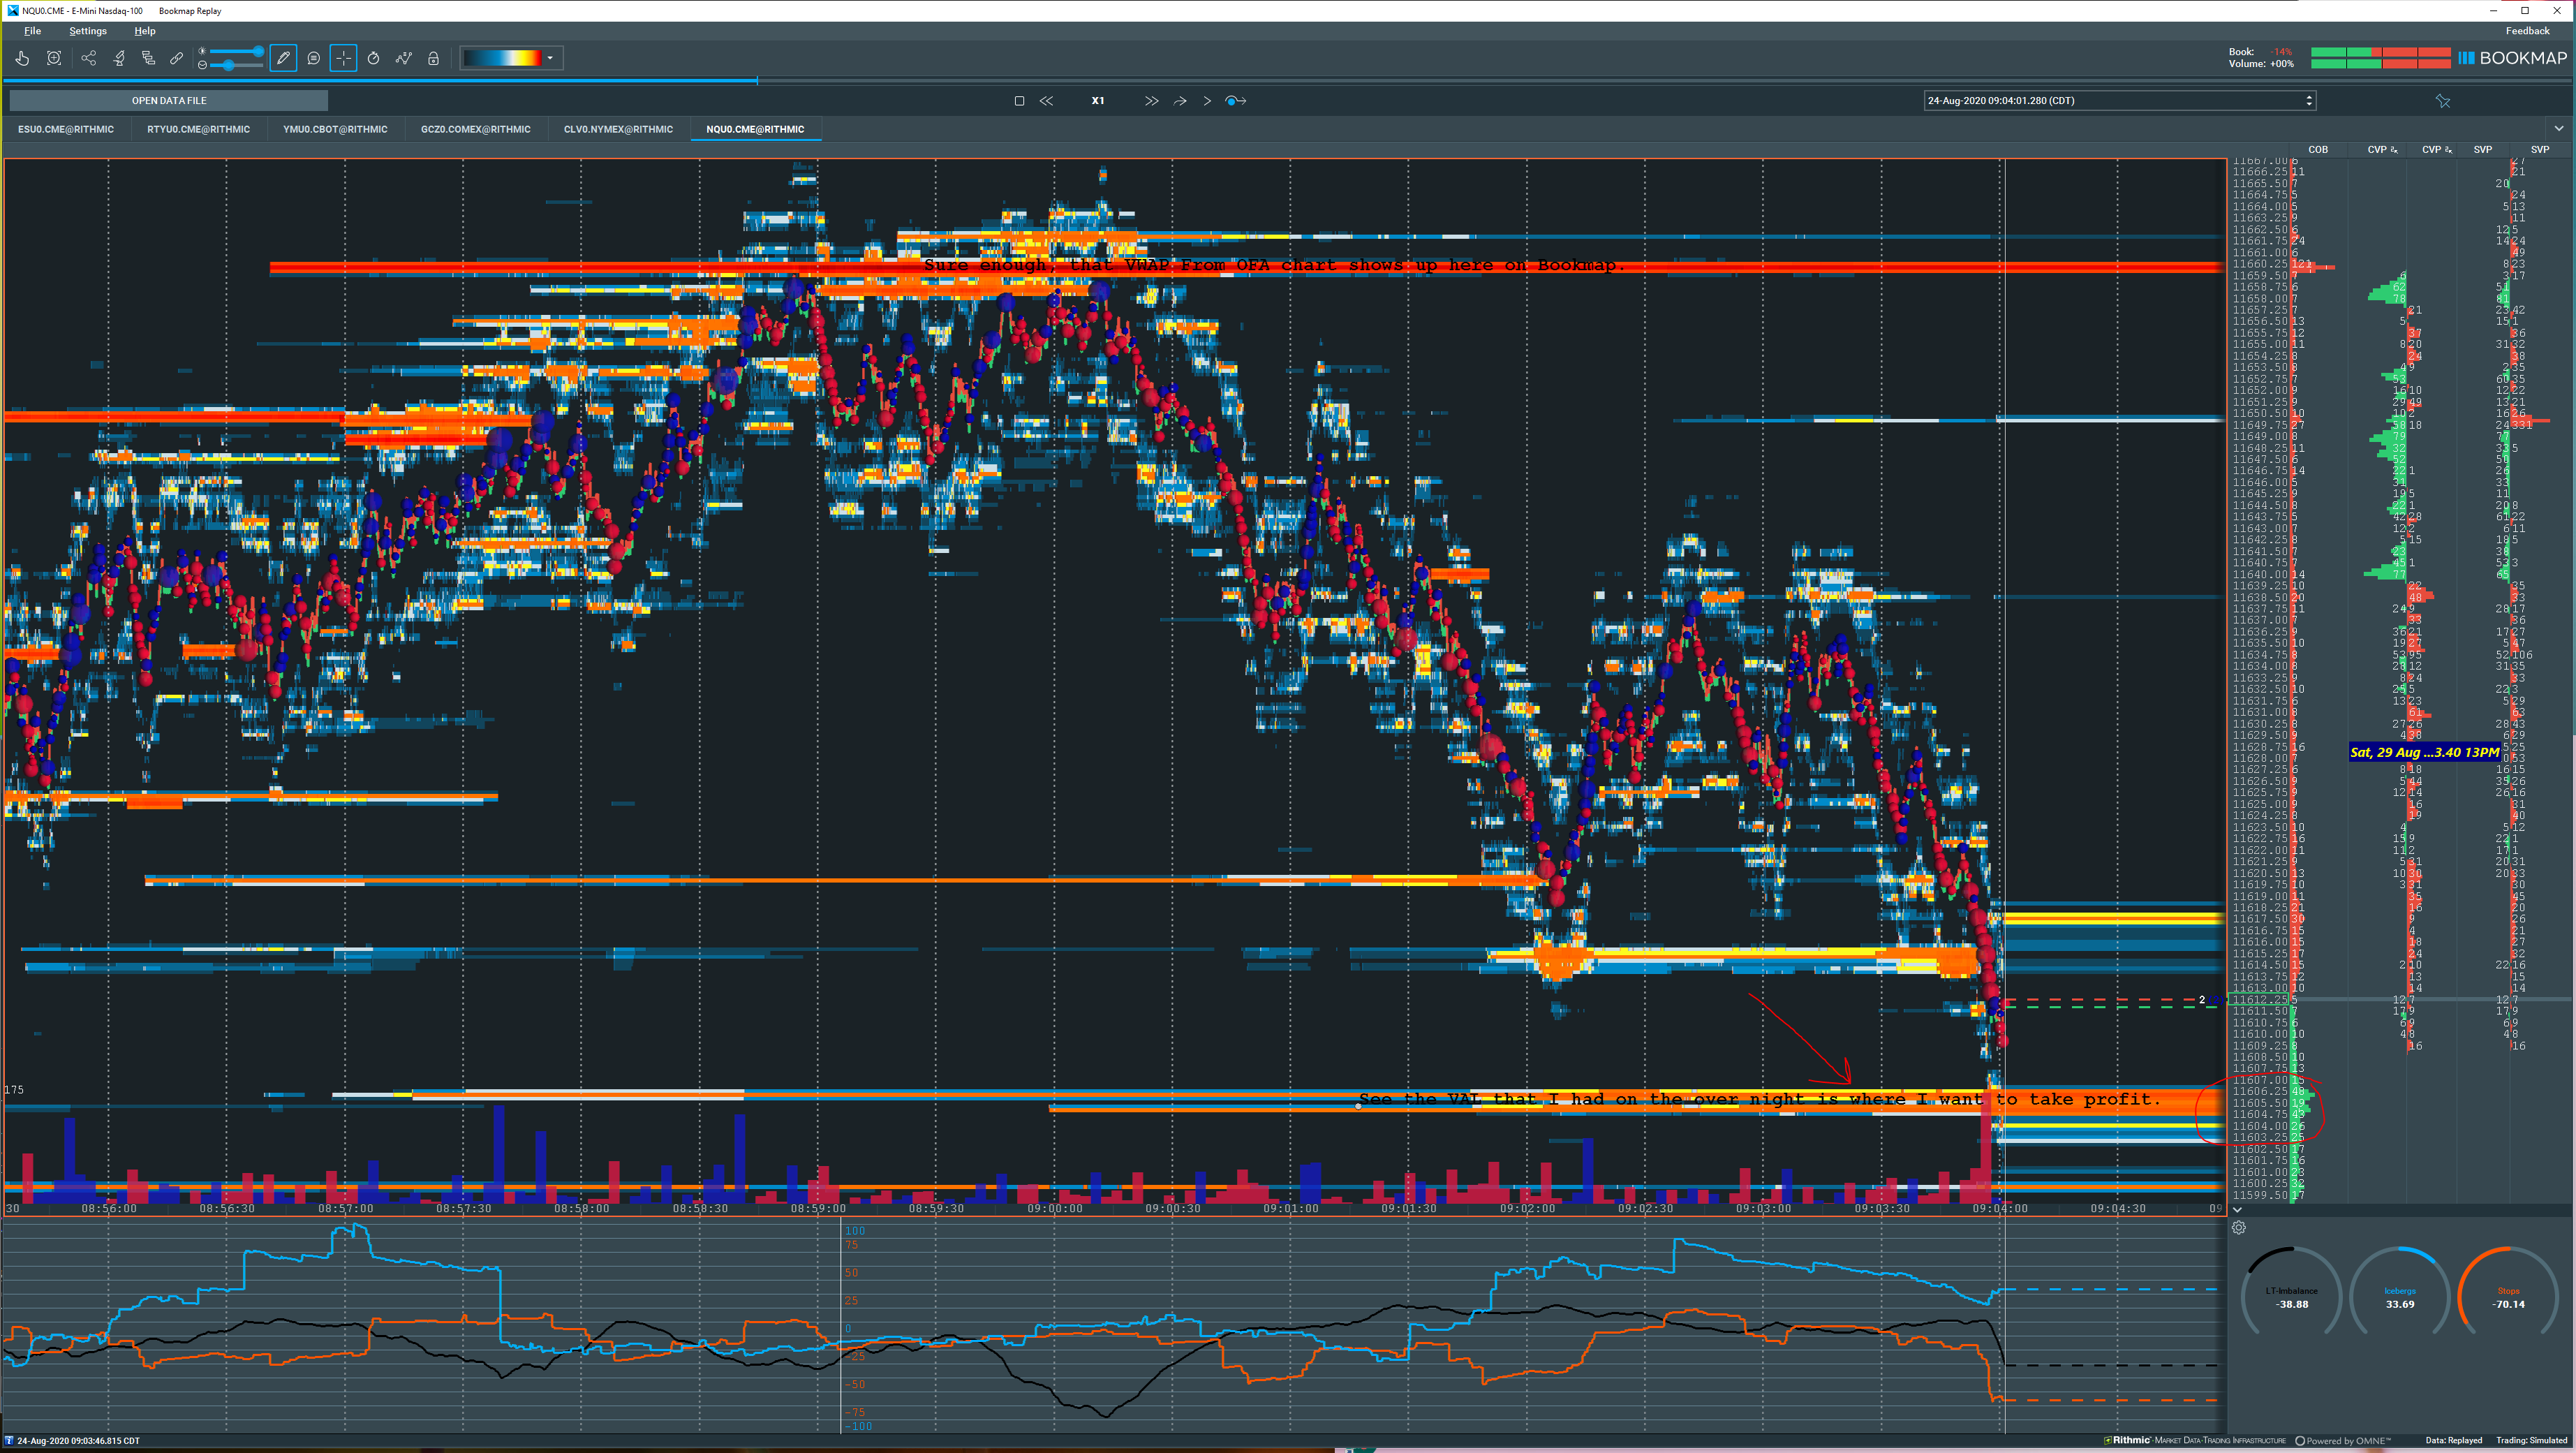The image size is (2576, 1453).
Task: Click the Bookmap app icon in title bar
Action: pos(13,11)
